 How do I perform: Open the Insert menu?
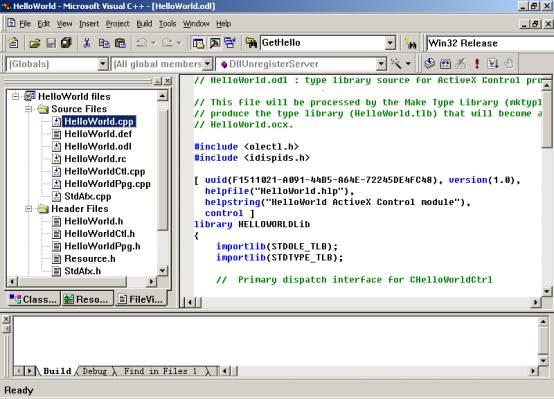pos(89,24)
